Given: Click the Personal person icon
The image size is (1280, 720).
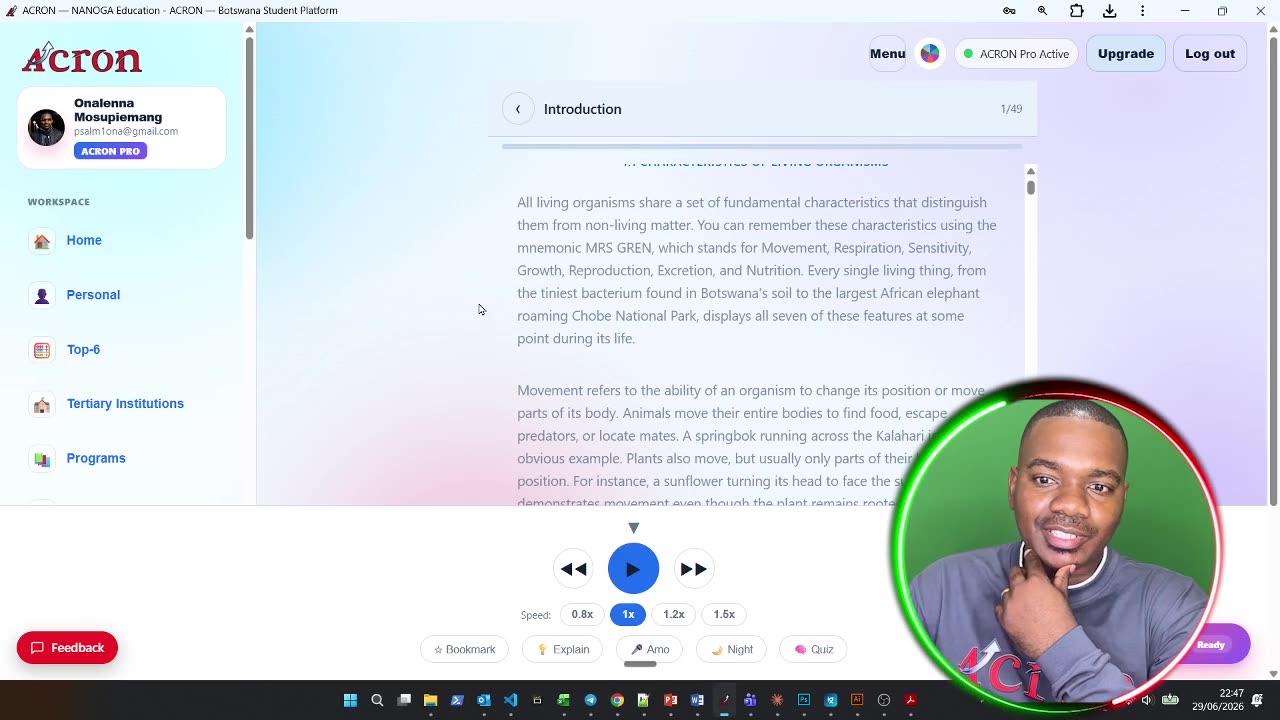Looking at the screenshot, I should coord(42,295).
